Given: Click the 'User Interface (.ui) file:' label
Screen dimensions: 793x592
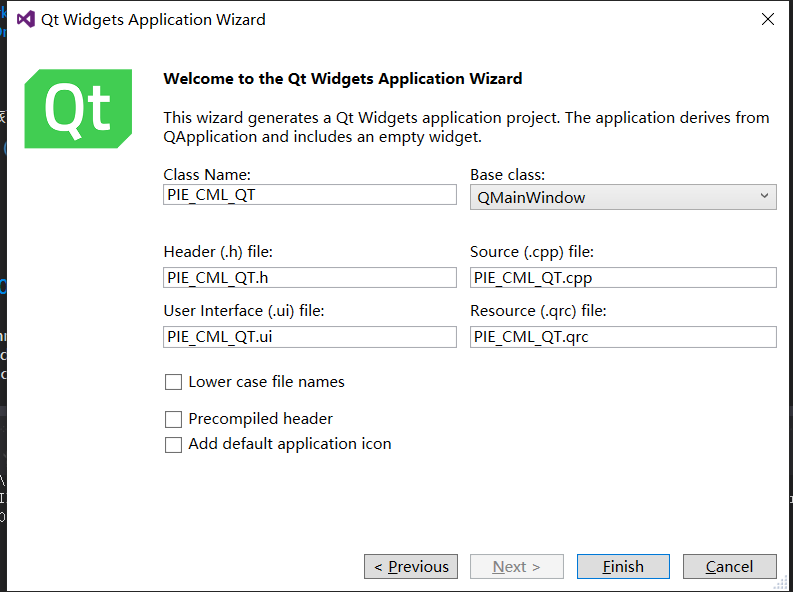Looking at the screenshot, I should tap(244, 310).
